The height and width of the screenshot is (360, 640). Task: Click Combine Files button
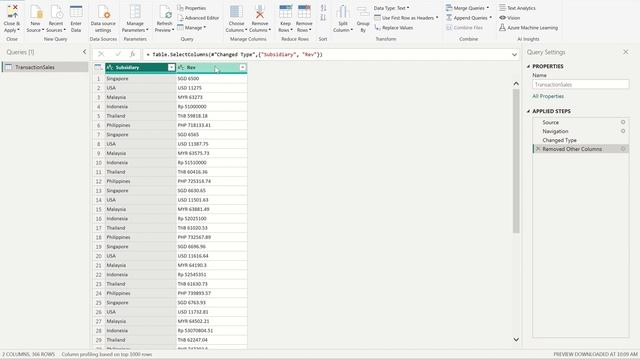coord(464,28)
